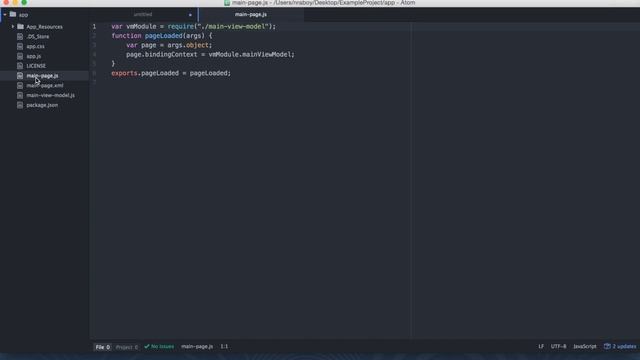Screen dimensions: 640x360
Task: Click the package updates icon in status bar
Action: point(607,347)
